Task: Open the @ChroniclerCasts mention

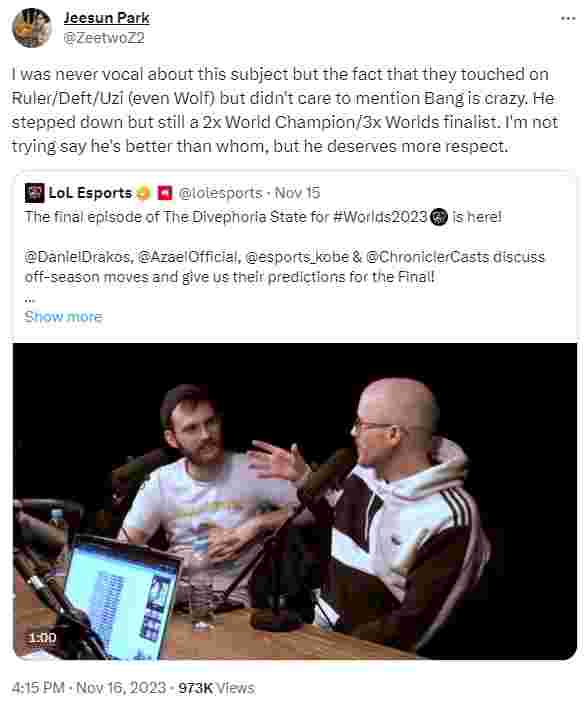Action: tap(427, 257)
